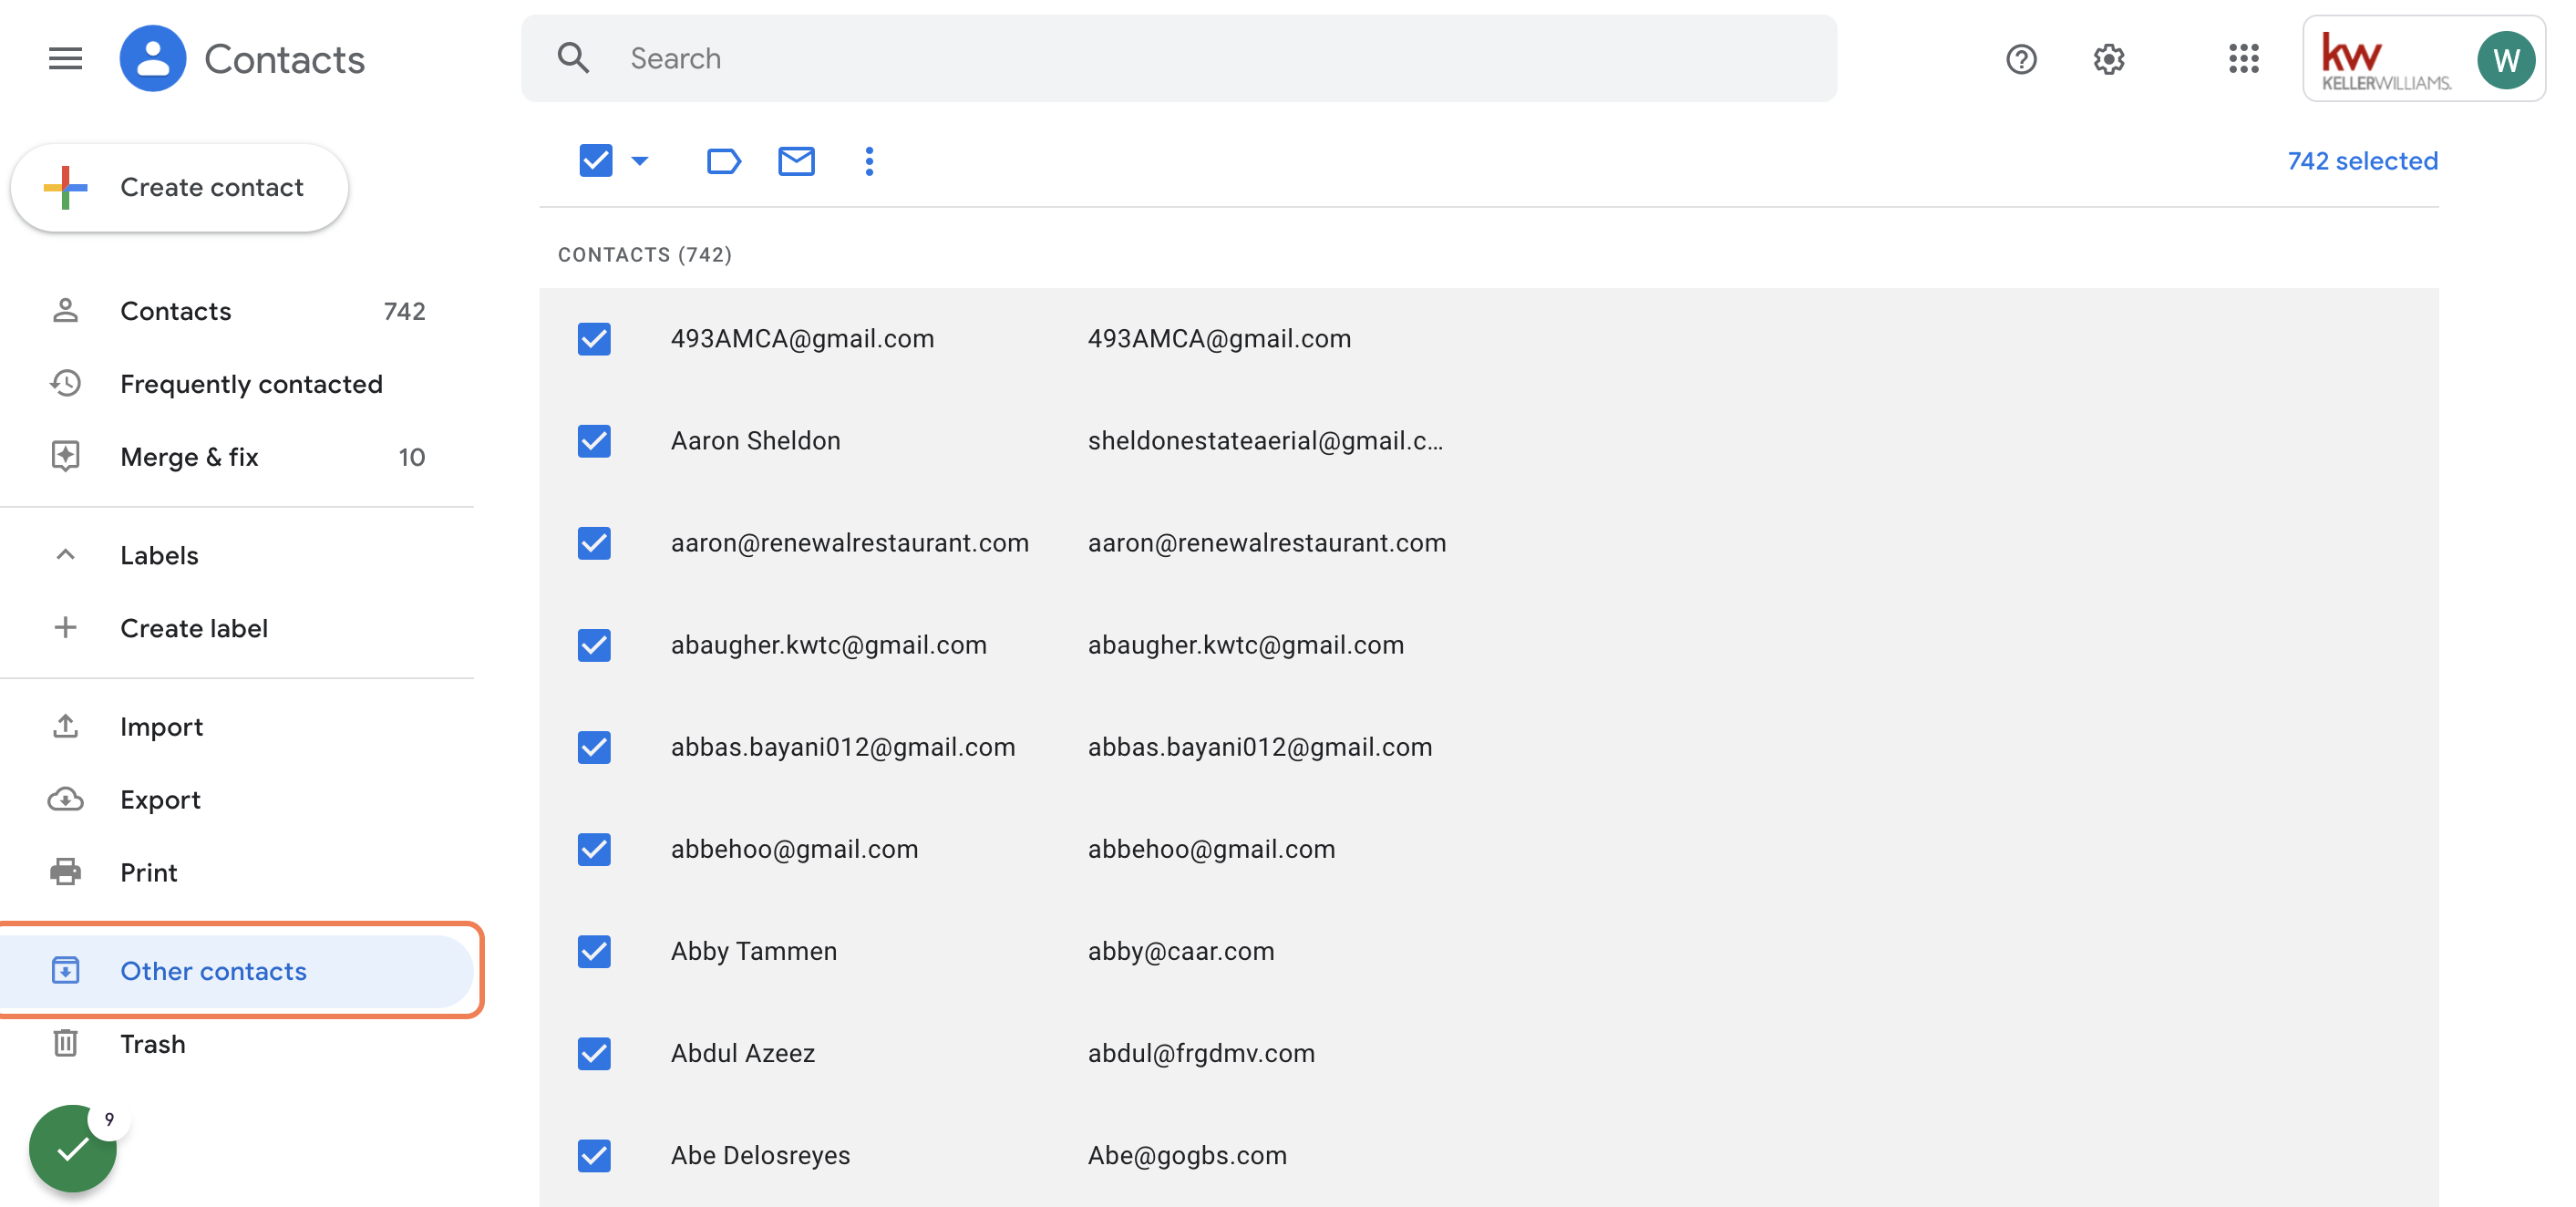The width and height of the screenshot is (2576, 1207).
Task: Click the blue Contacts logo icon
Action: point(152,59)
